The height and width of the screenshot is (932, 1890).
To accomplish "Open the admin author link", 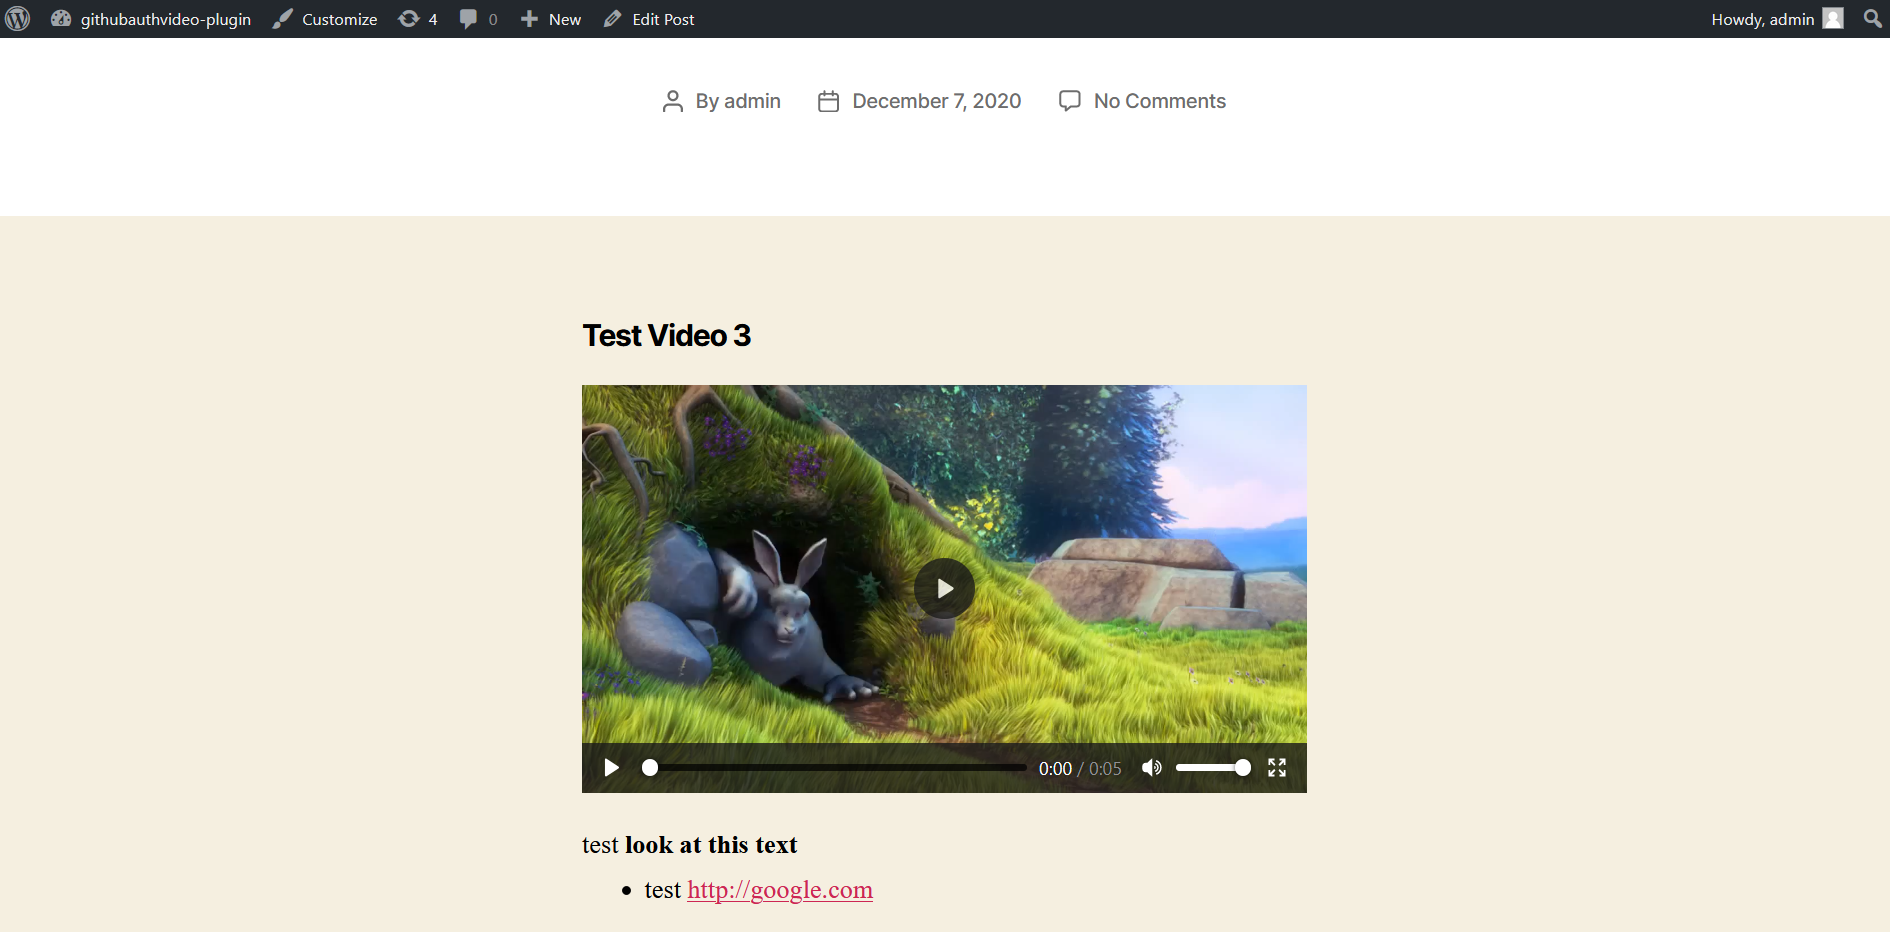I will tap(752, 101).
